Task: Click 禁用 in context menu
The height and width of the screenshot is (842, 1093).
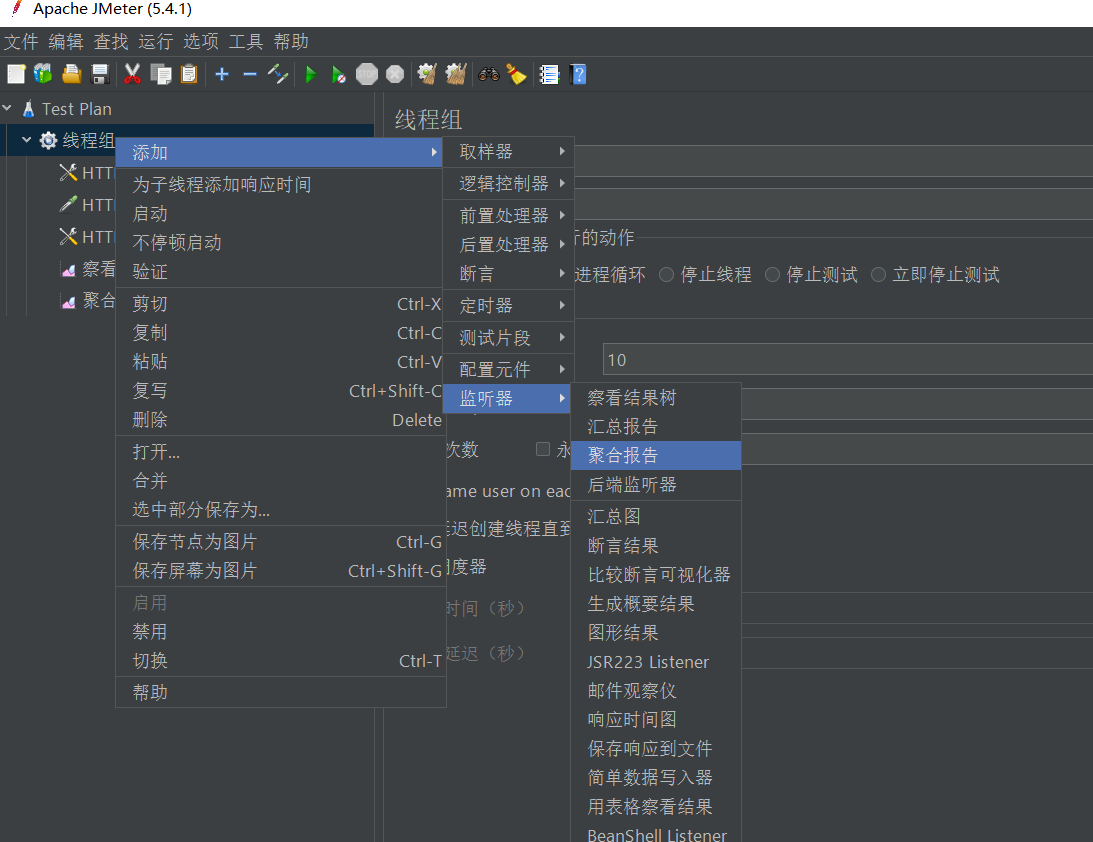Action: [280, 632]
